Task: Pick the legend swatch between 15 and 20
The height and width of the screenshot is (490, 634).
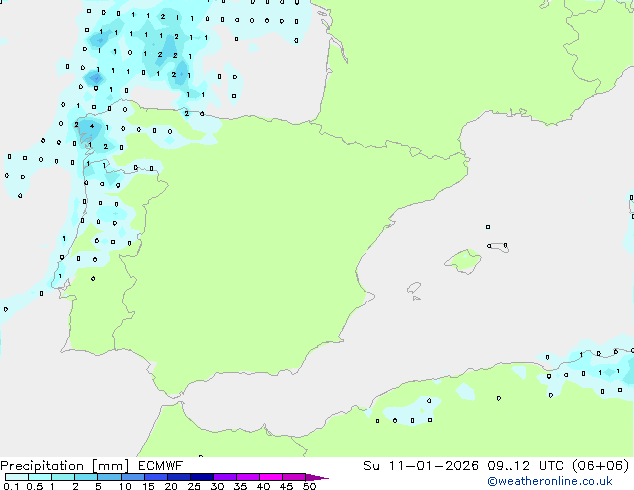Action: pos(156,477)
